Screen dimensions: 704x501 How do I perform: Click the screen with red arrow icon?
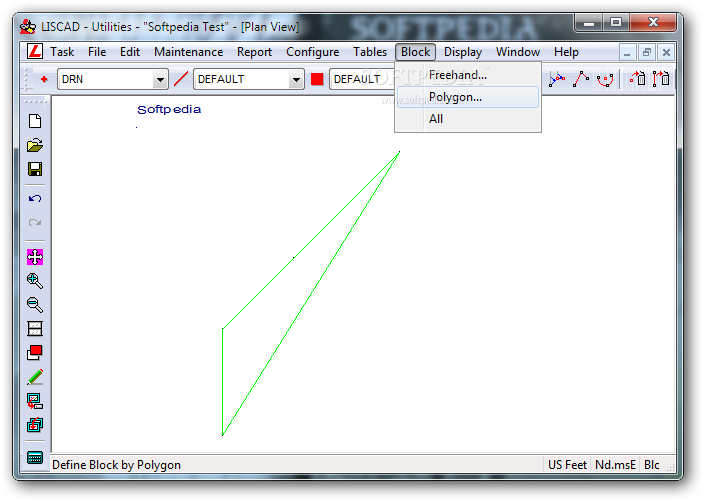pos(35,401)
